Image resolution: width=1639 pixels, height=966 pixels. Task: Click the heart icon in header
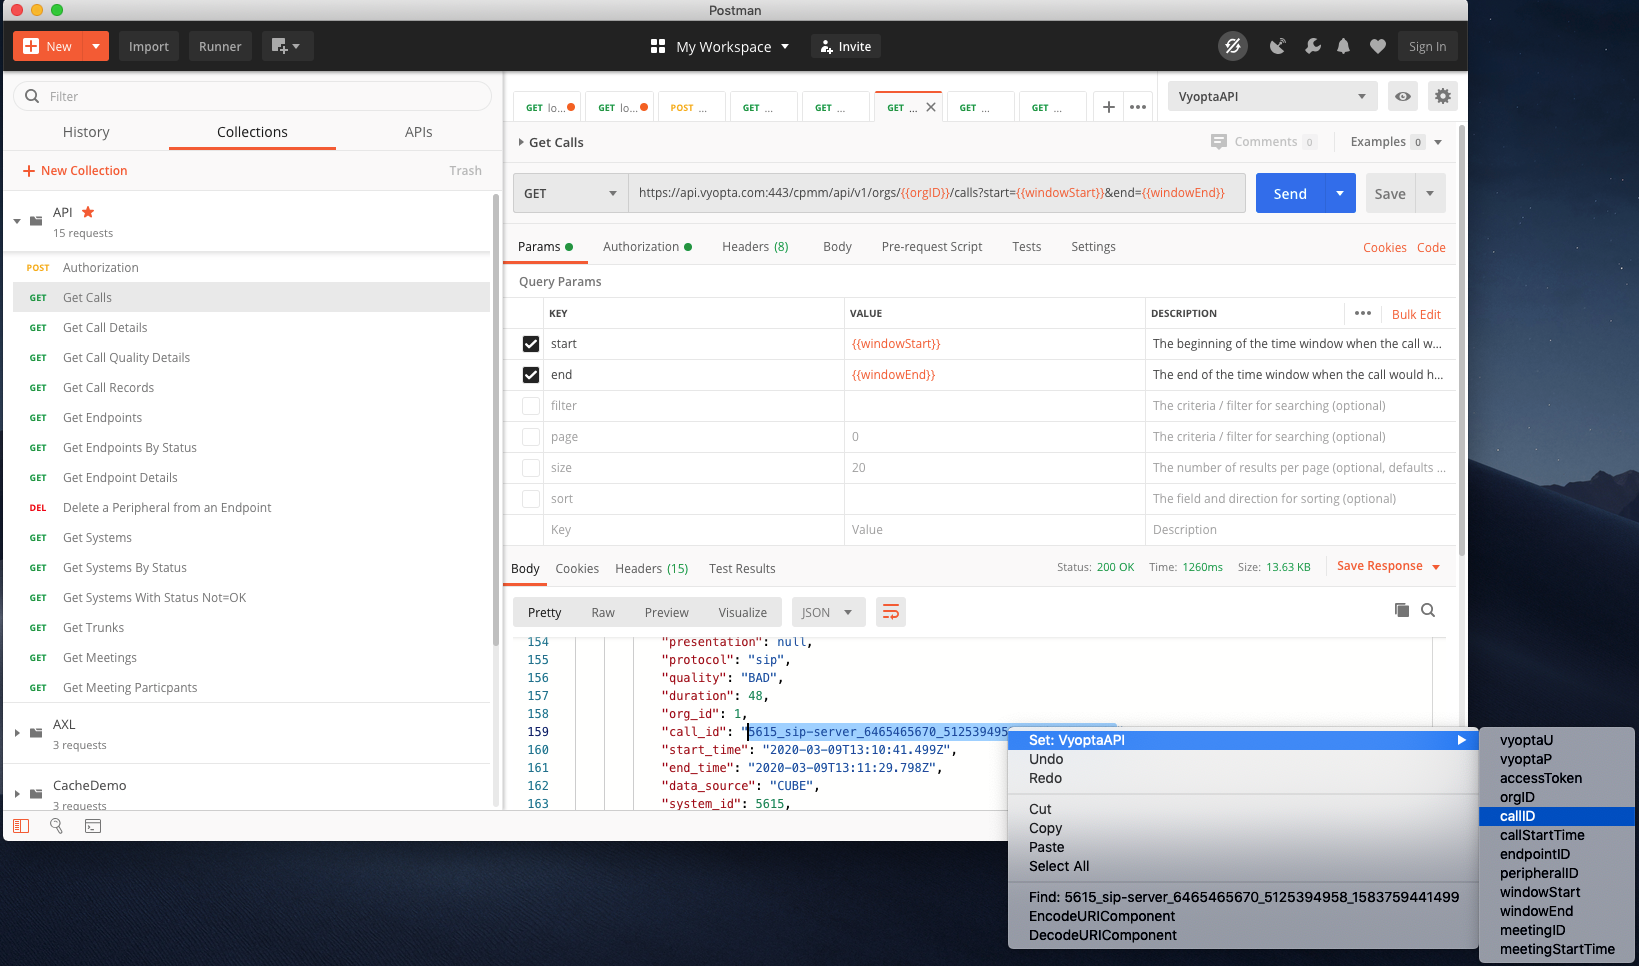pyautogui.click(x=1377, y=46)
